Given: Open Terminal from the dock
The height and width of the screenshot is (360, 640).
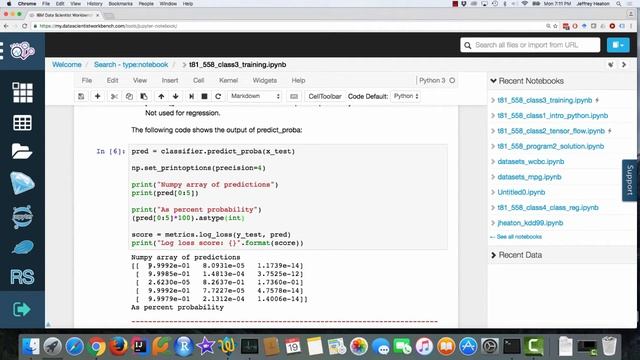Looking at the screenshot, I should pos(512,347).
